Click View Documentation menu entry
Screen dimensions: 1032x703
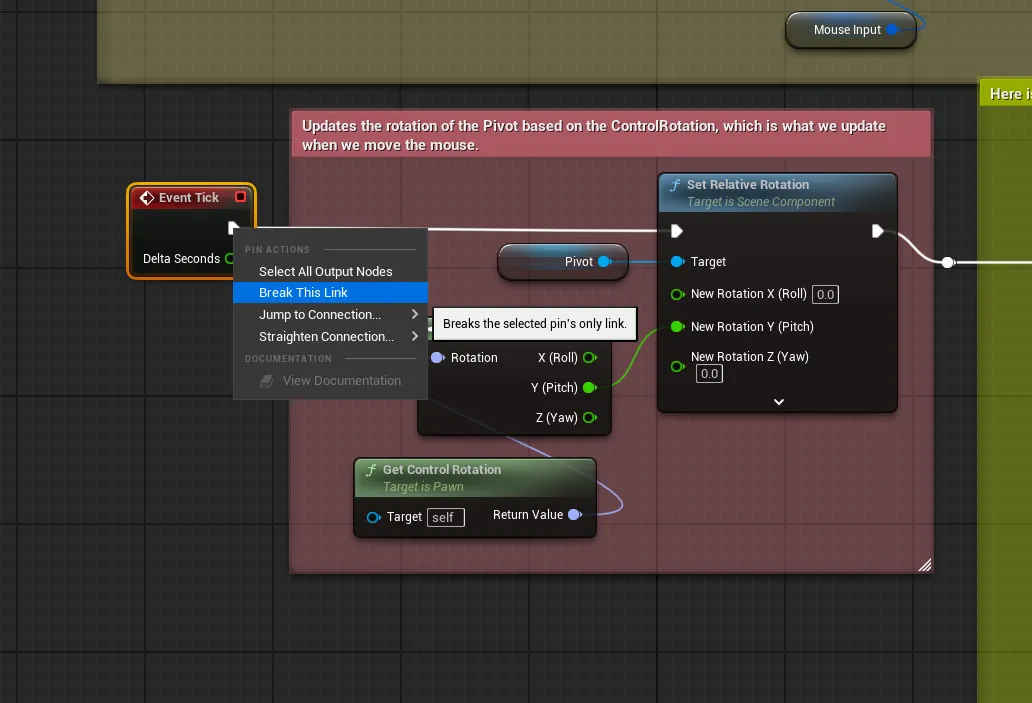[x=330, y=380]
